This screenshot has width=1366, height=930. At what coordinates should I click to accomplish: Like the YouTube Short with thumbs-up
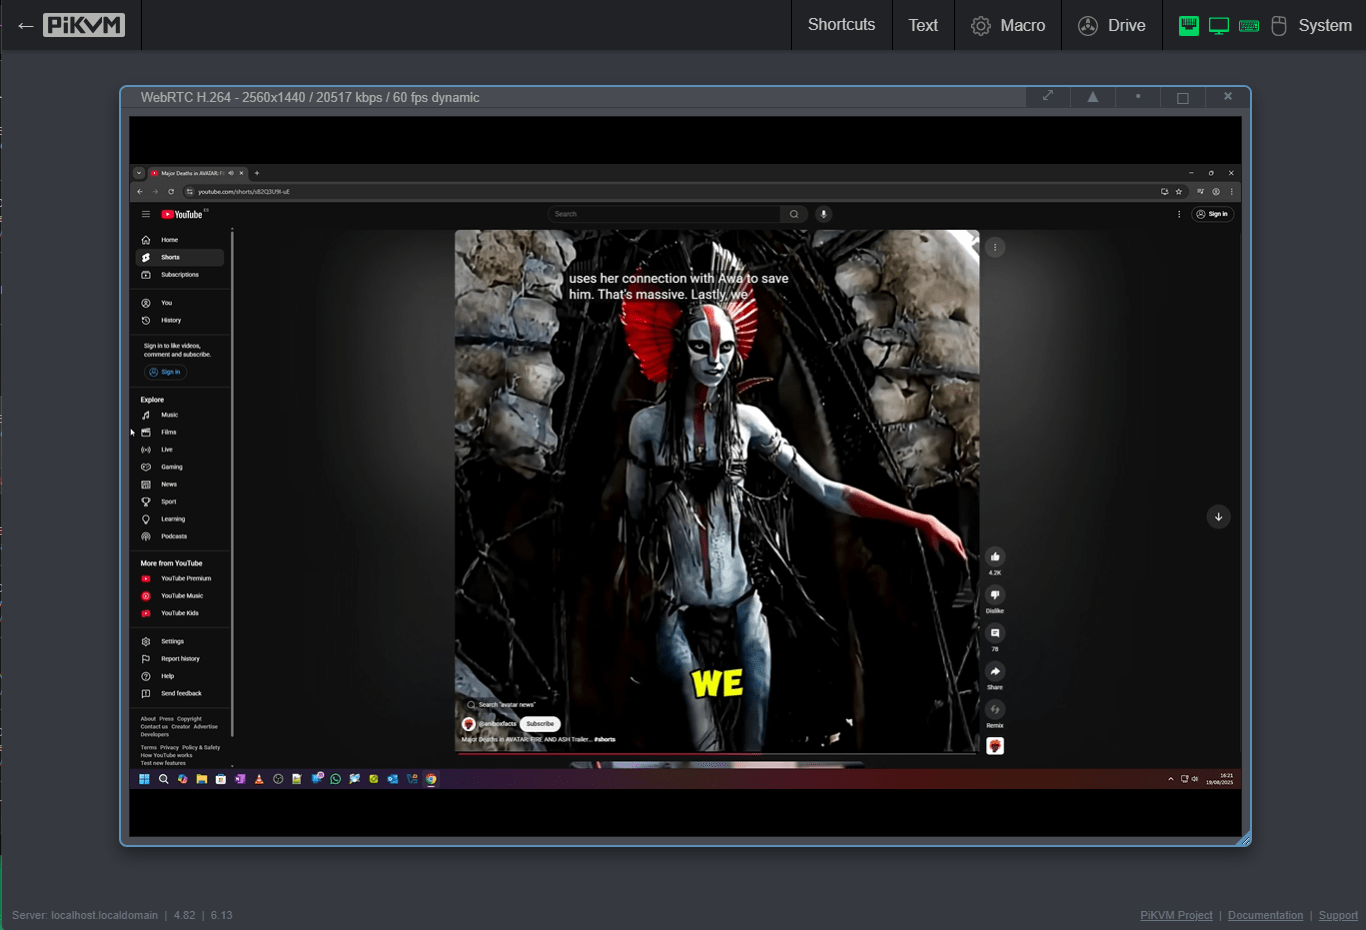[994, 557]
